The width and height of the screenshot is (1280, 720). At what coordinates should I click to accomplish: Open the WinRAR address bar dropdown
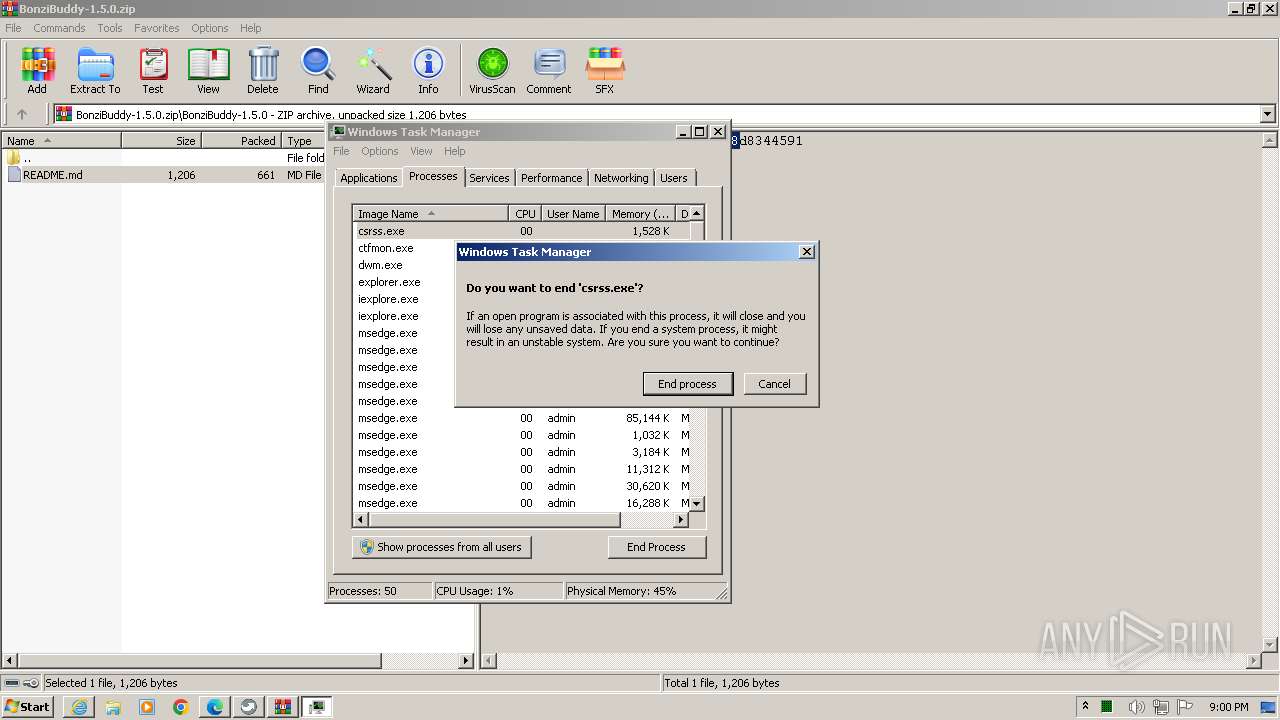pyautogui.click(x=1267, y=114)
